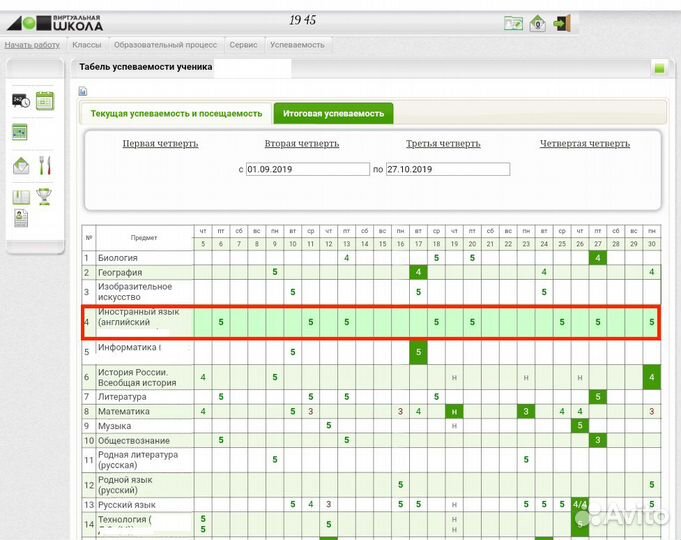The image size is (681, 540).
Task: Click highlighted Обществознание grade 3 on day 27
Action: (x=598, y=441)
